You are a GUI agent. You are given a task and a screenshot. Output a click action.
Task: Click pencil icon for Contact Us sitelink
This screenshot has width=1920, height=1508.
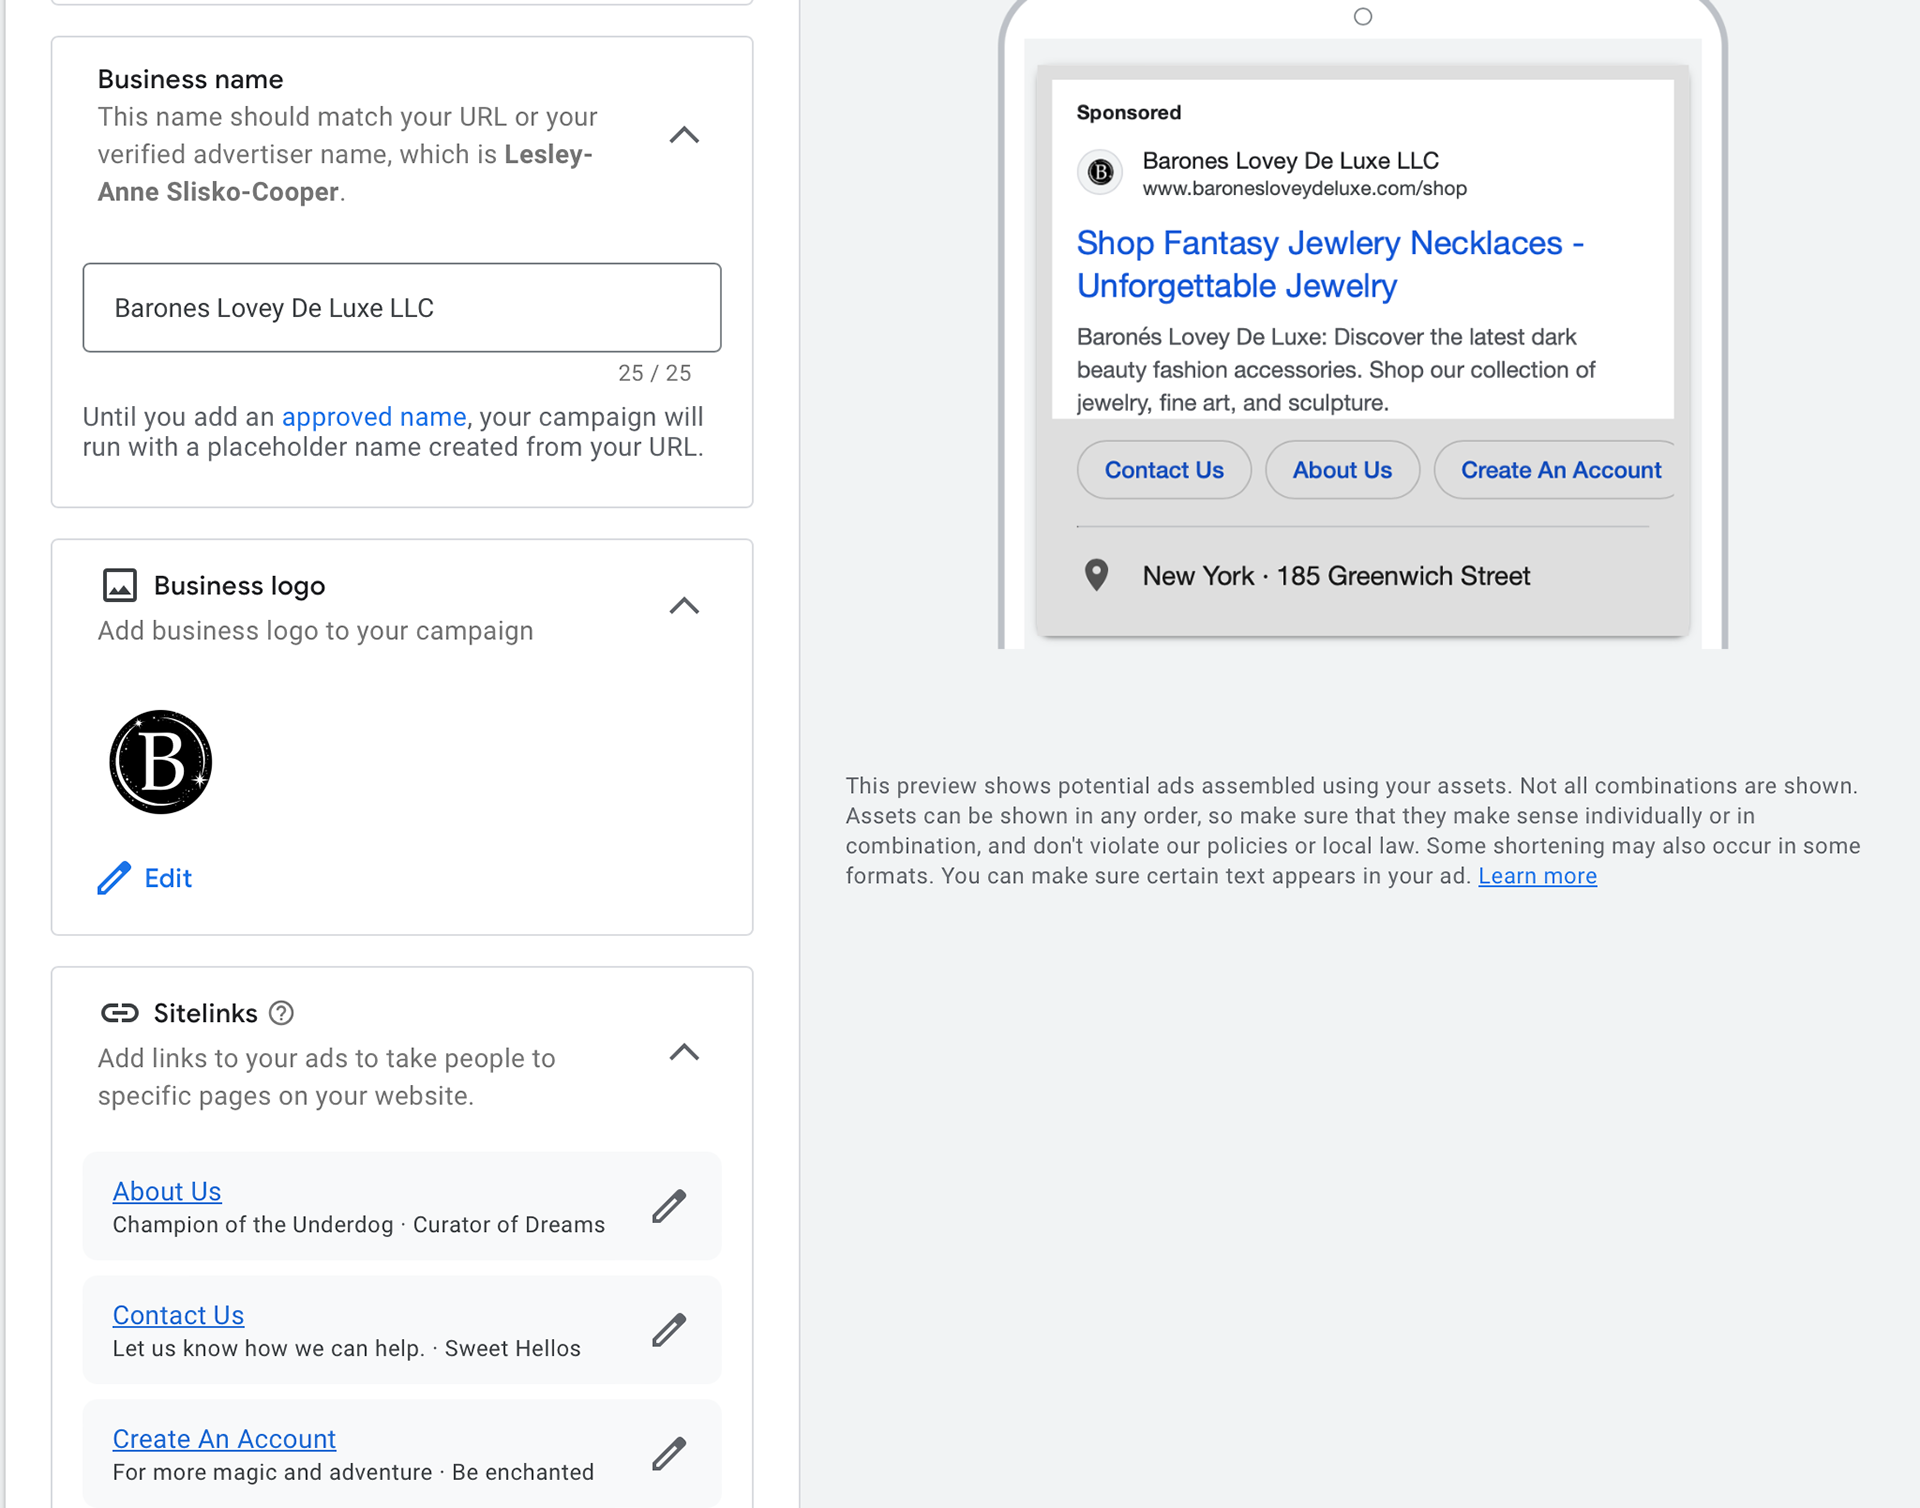[669, 1330]
